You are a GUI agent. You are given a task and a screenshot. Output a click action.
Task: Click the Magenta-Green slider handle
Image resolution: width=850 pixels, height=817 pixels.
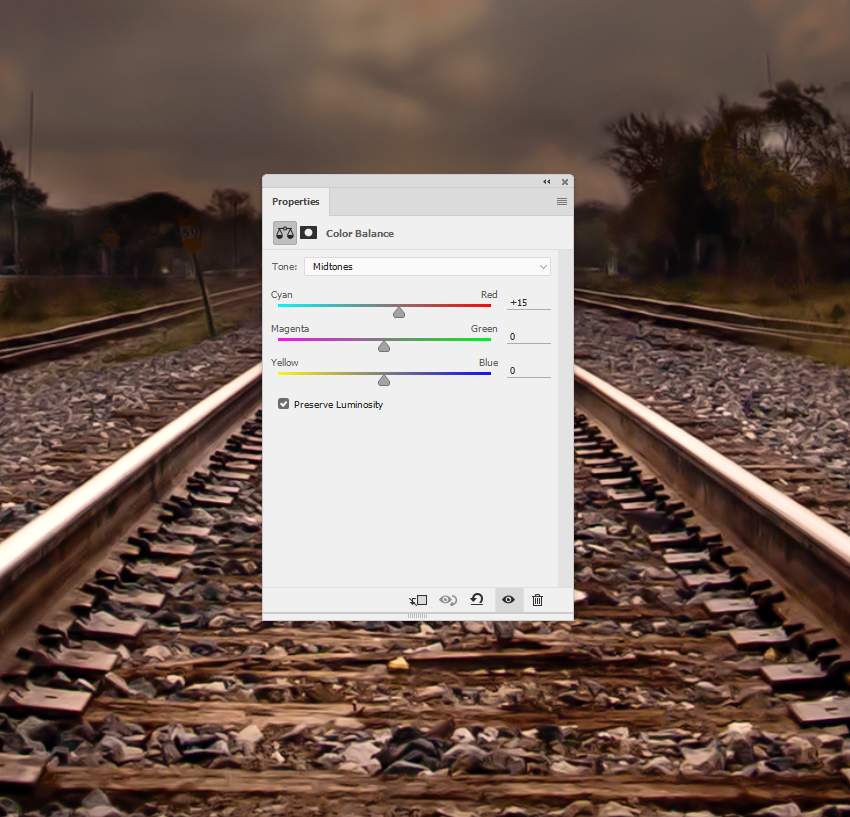[x=384, y=346]
